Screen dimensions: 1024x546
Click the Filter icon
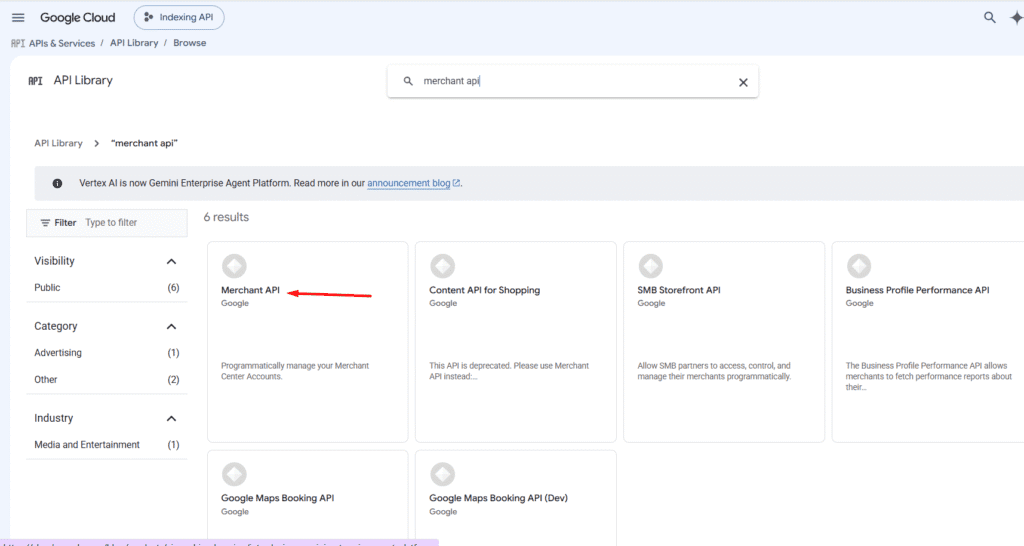click(45, 223)
